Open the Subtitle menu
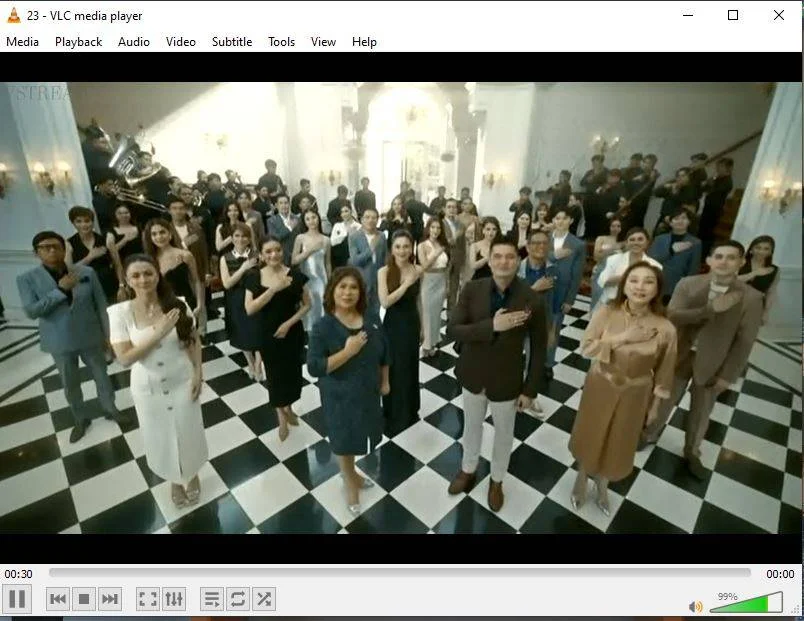804x621 pixels. pos(232,42)
